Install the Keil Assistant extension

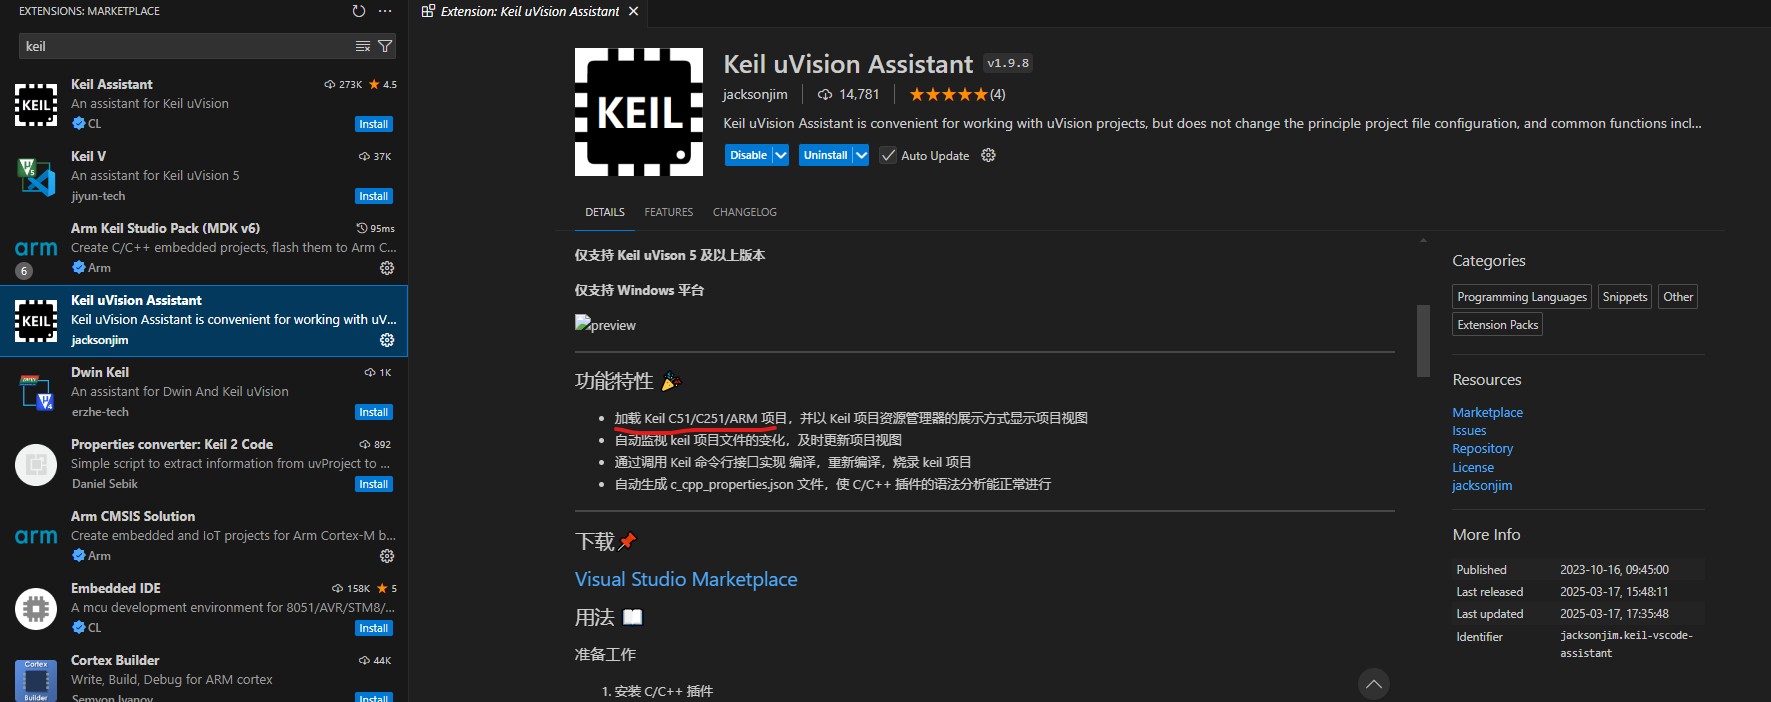pyautogui.click(x=374, y=124)
